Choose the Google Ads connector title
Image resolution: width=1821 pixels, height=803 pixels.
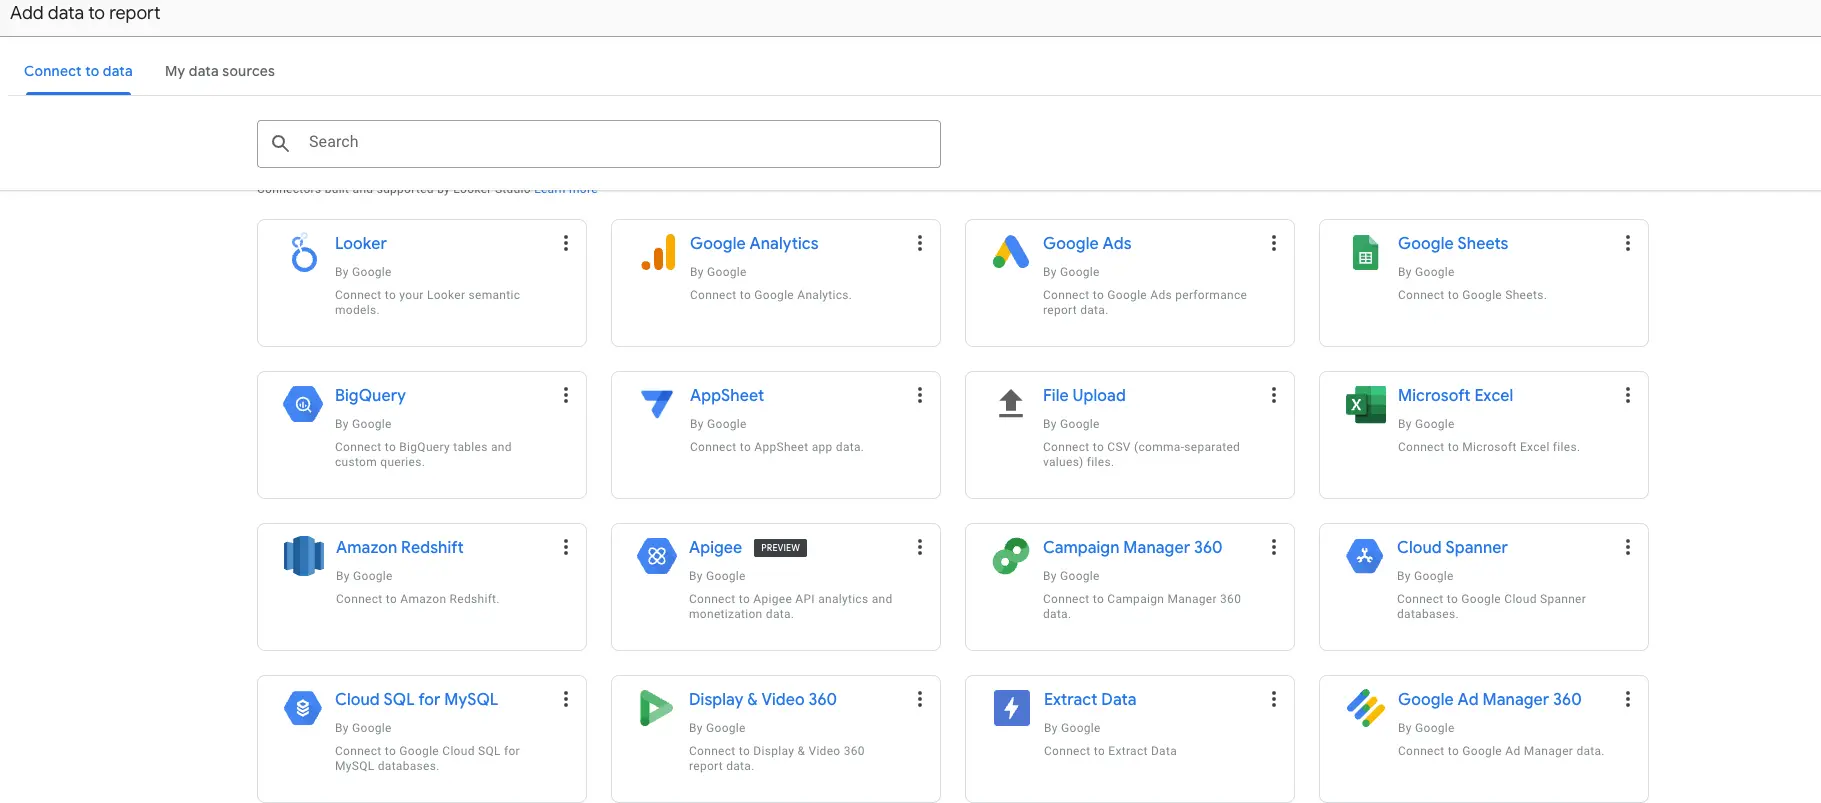click(1087, 243)
